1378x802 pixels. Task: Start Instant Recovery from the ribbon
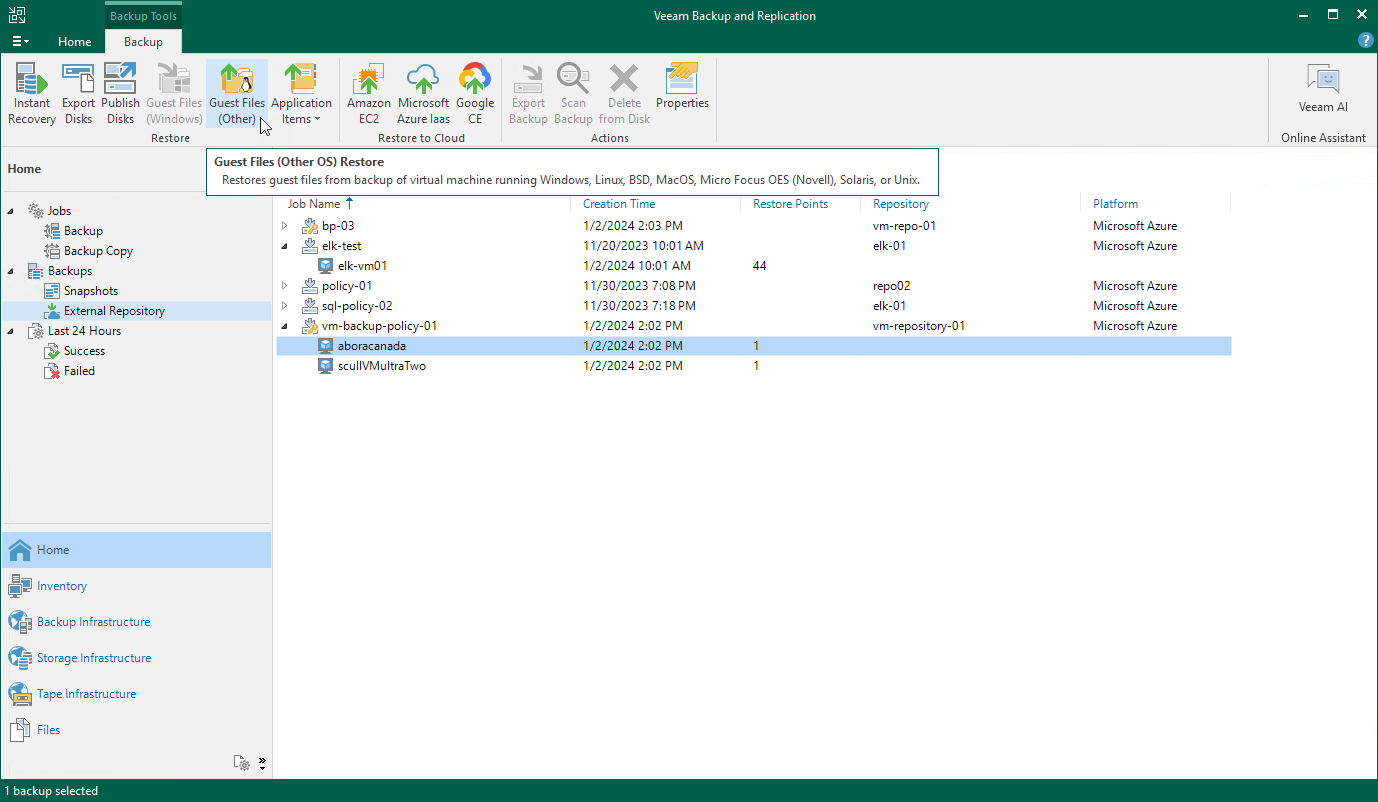click(x=32, y=94)
